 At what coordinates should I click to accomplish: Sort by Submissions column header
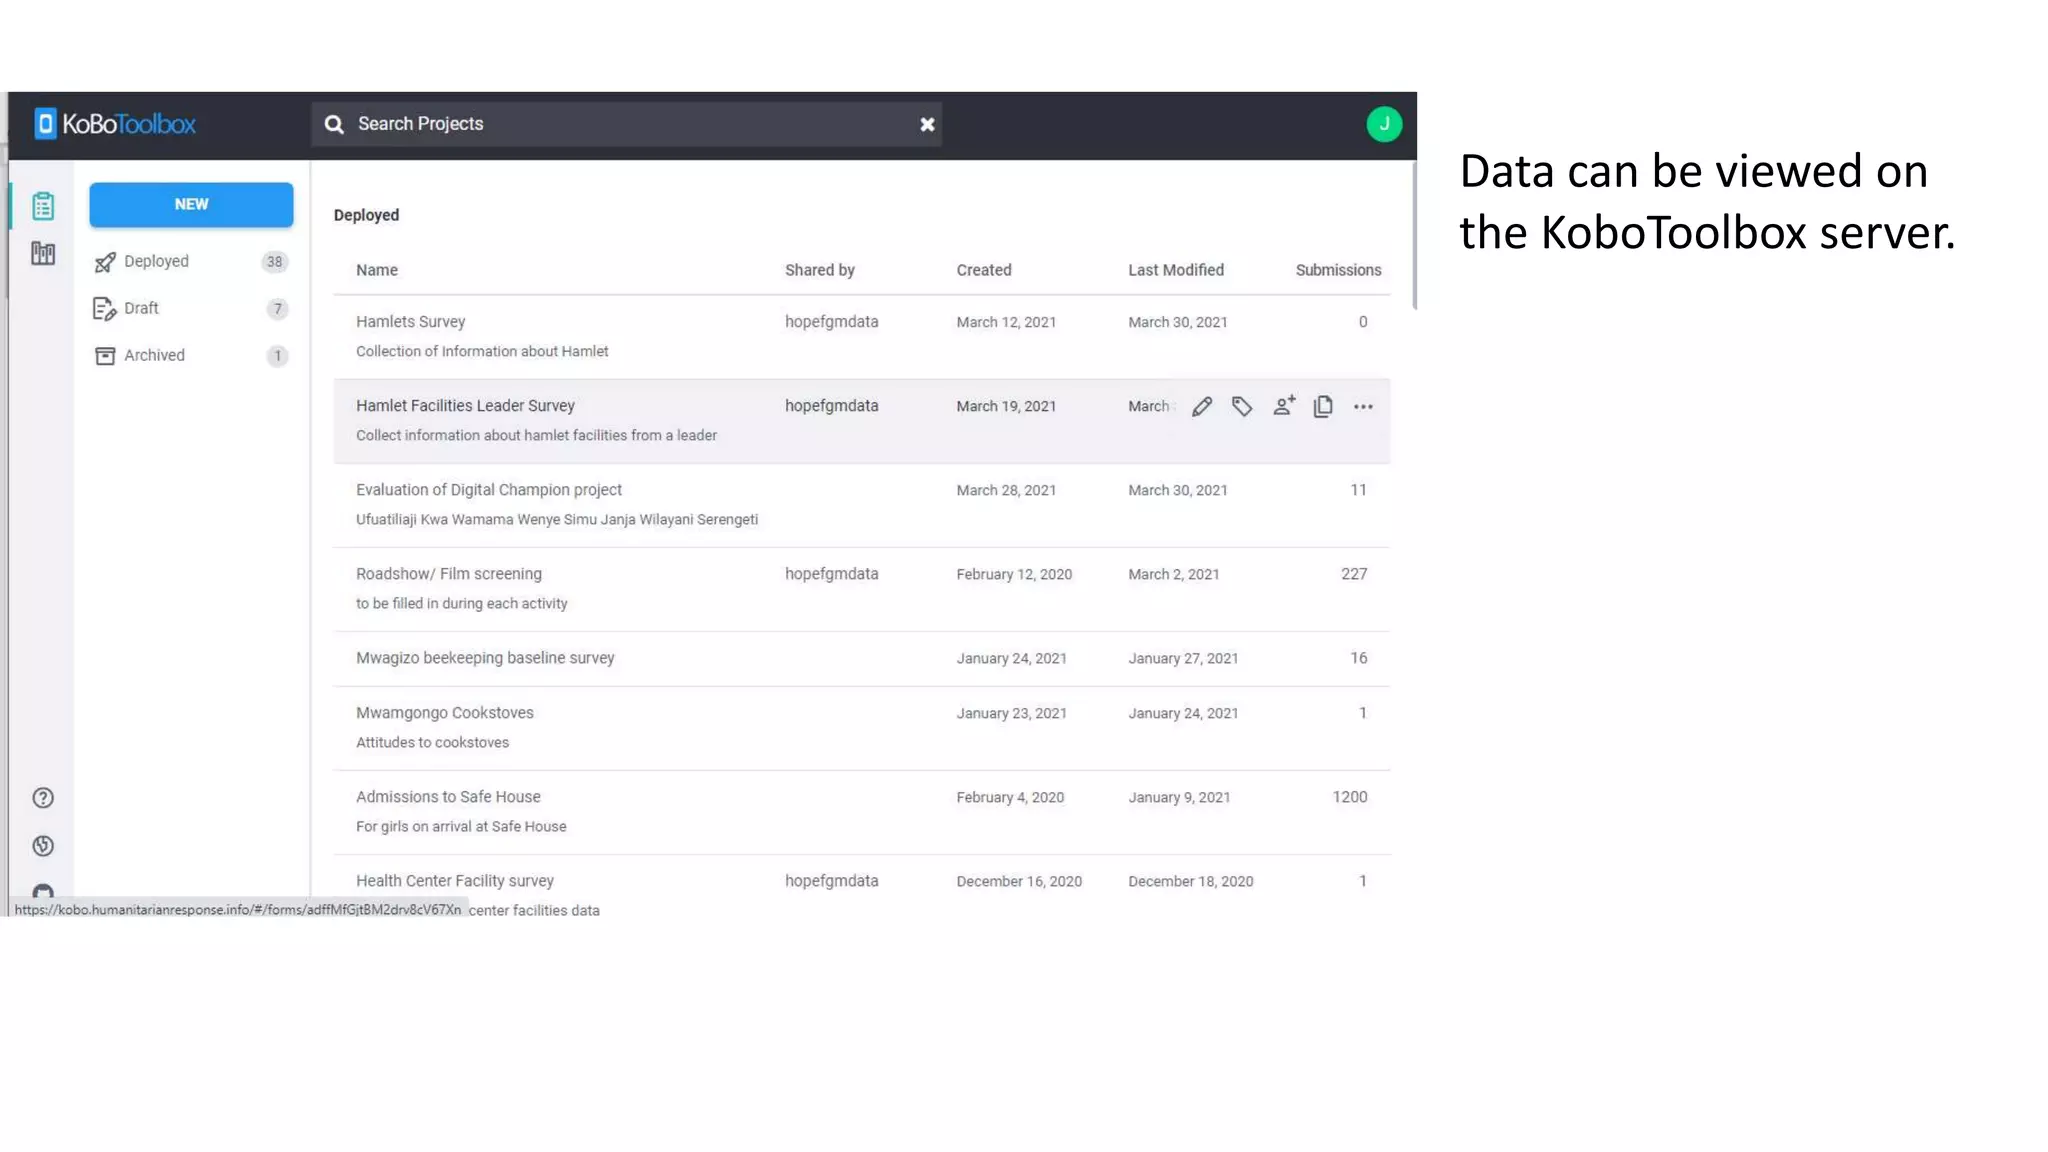pyautogui.click(x=1338, y=270)
